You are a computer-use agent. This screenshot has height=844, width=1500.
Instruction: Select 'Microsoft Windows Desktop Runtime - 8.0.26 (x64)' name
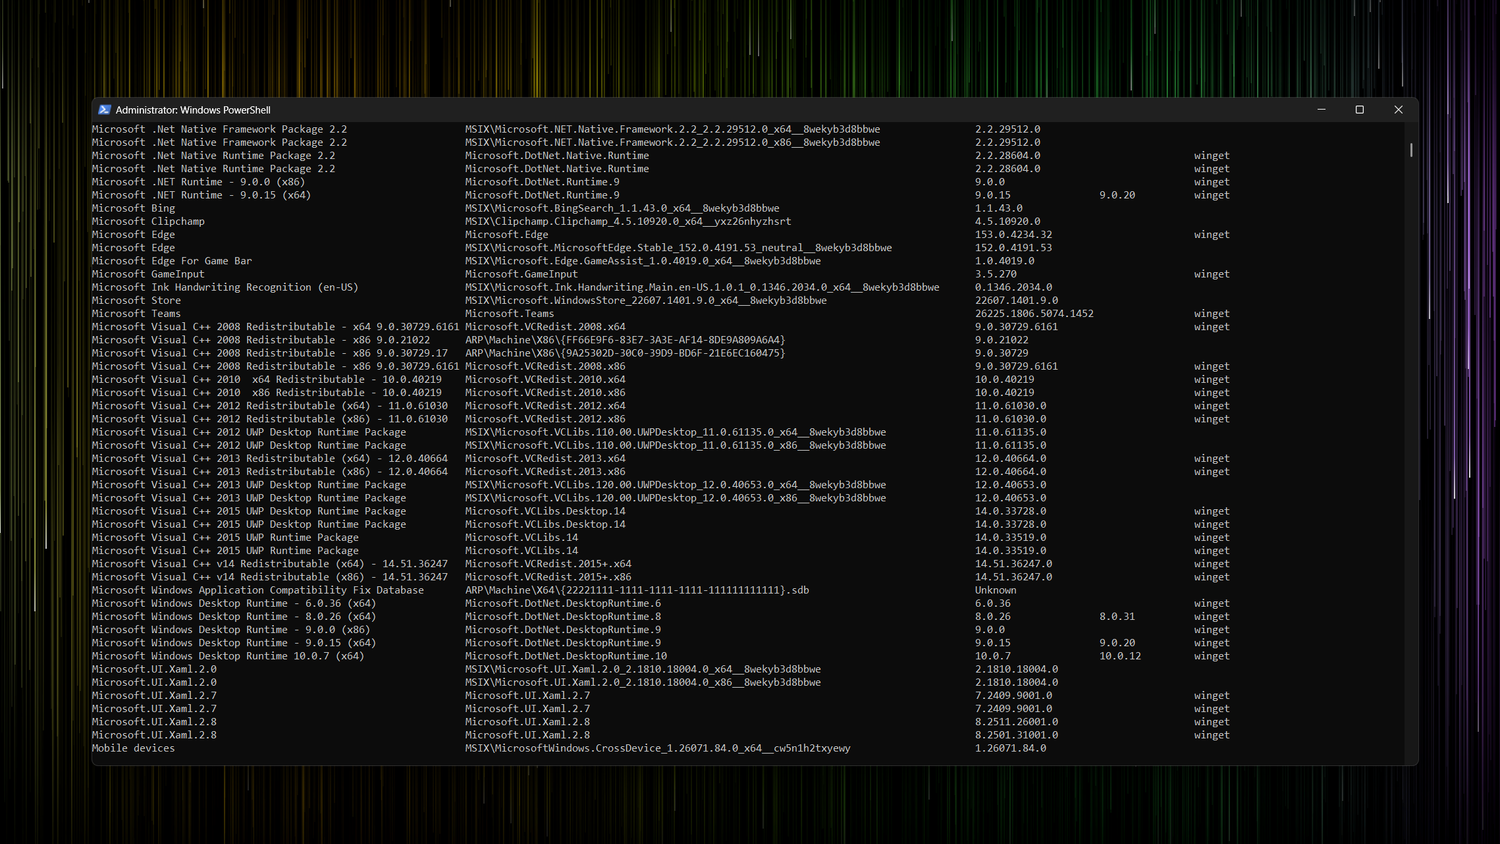(234, 617)
